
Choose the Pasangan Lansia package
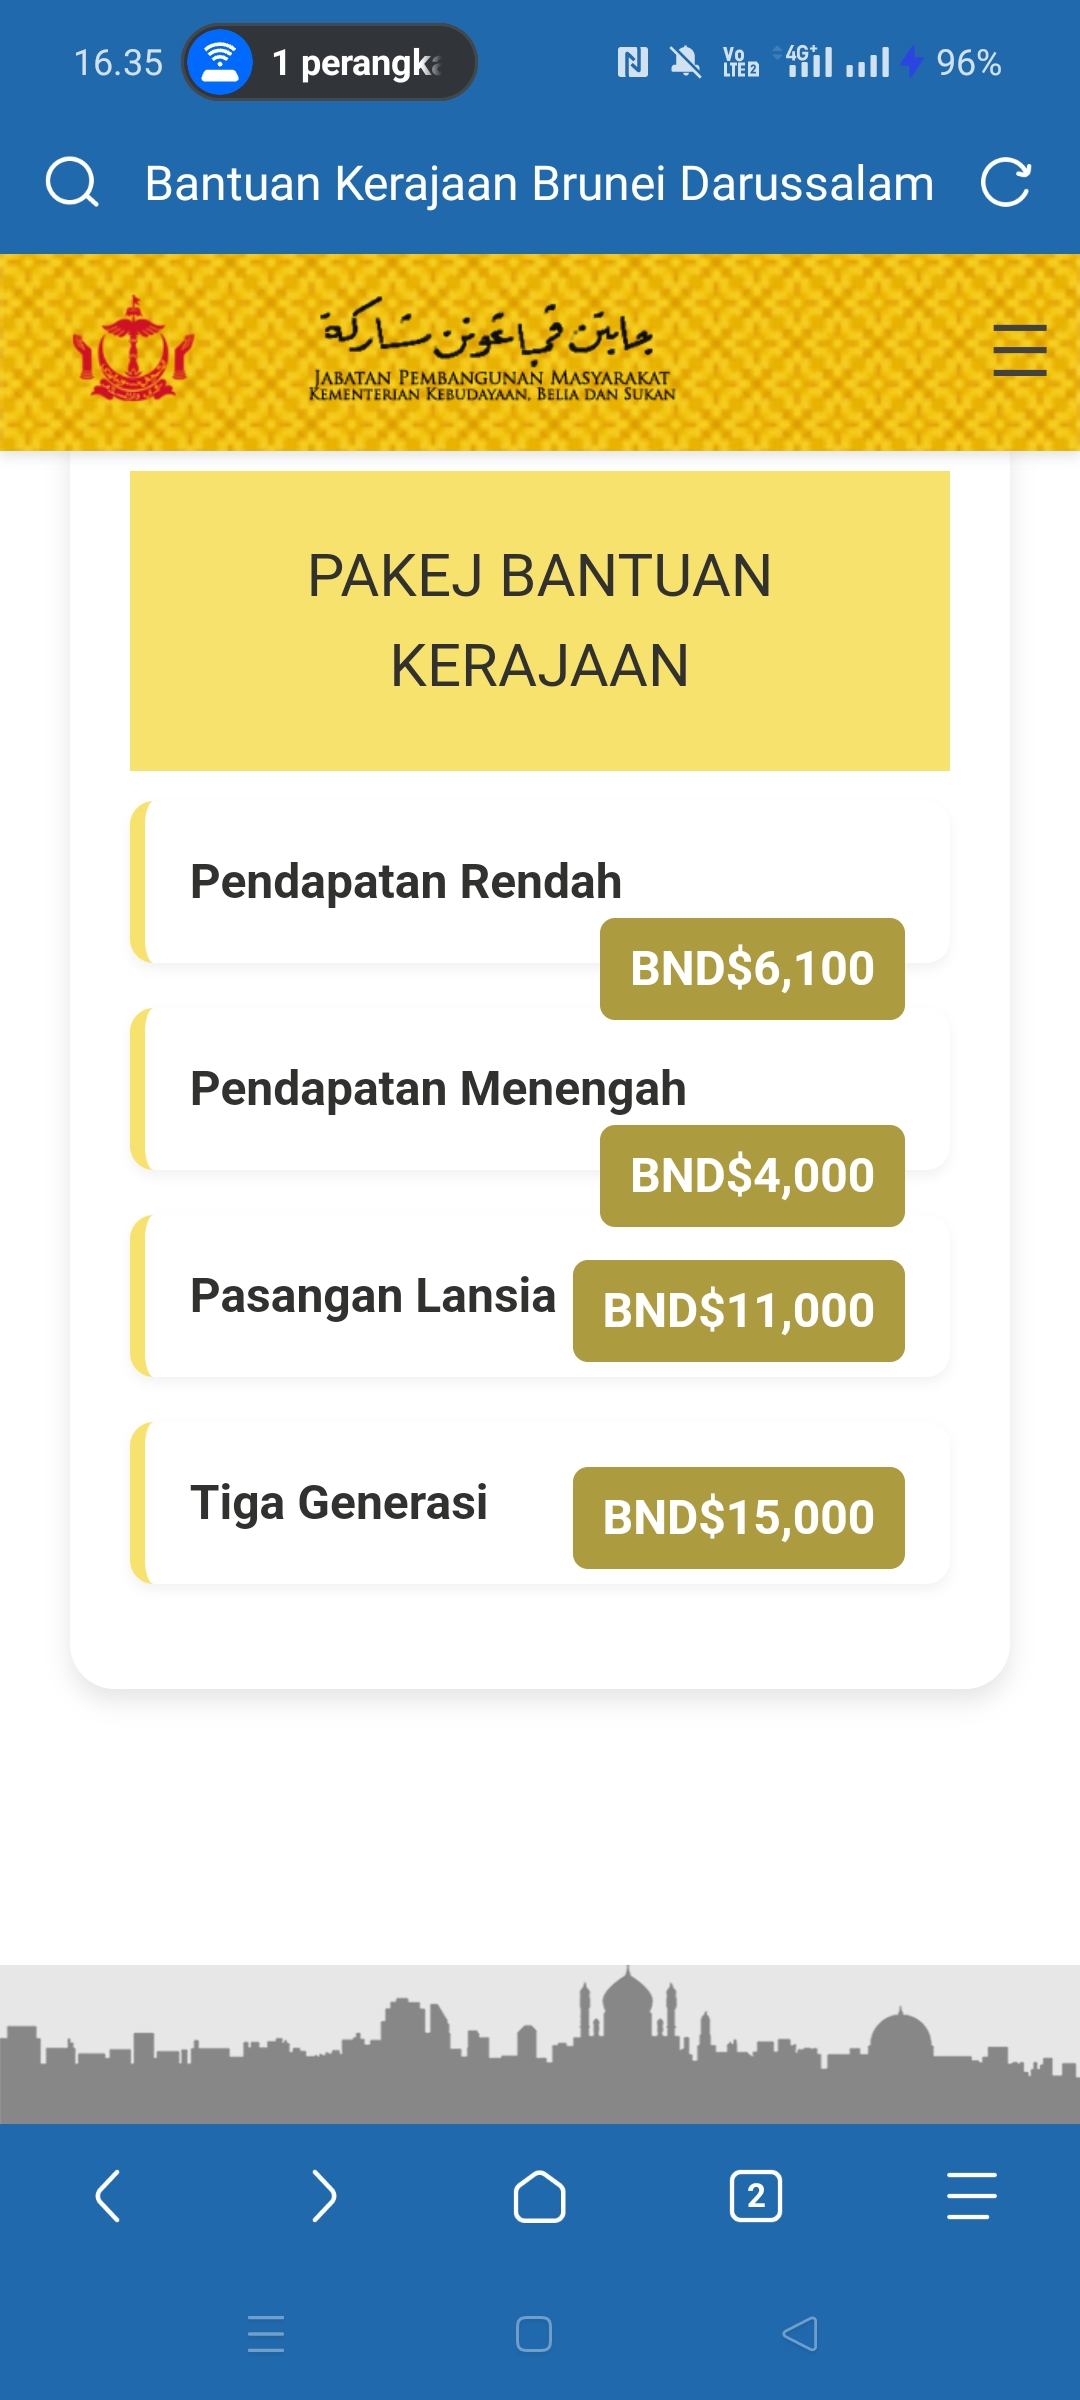tap(372, 1296)
